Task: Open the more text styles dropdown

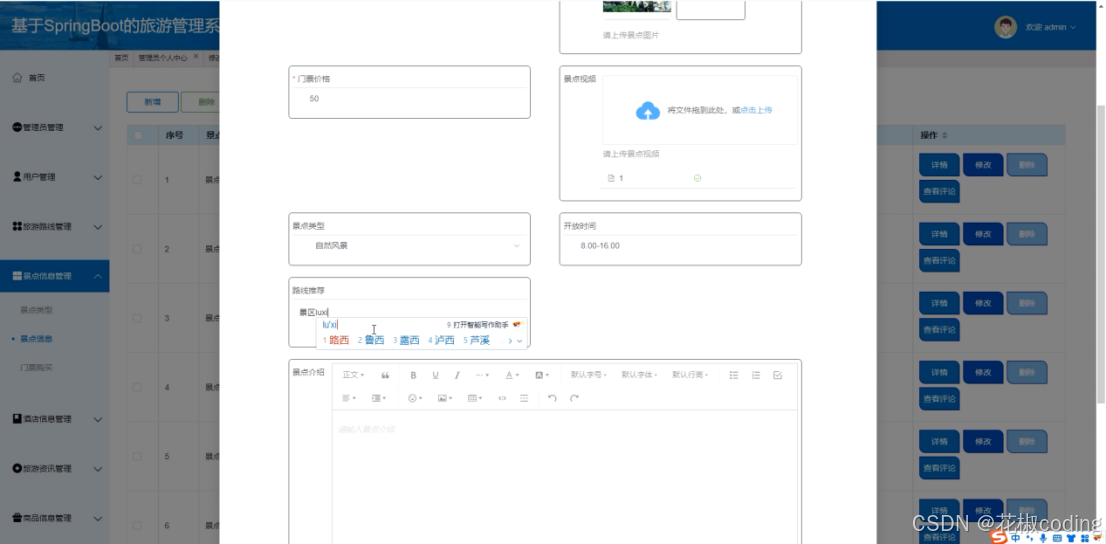Action: 482,375
